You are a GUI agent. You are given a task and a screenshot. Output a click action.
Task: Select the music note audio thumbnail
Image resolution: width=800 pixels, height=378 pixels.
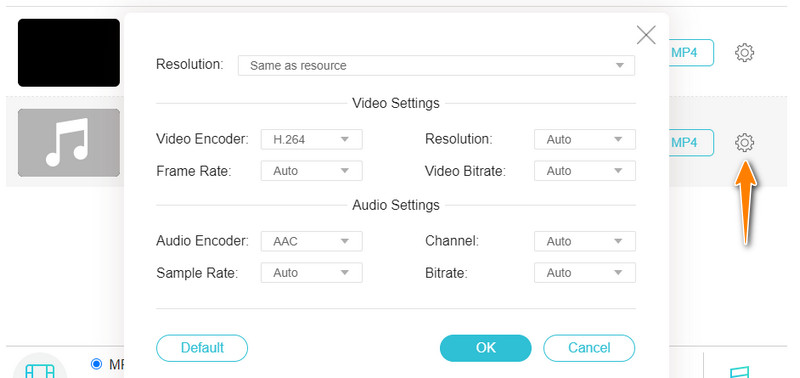coord(69,142)
